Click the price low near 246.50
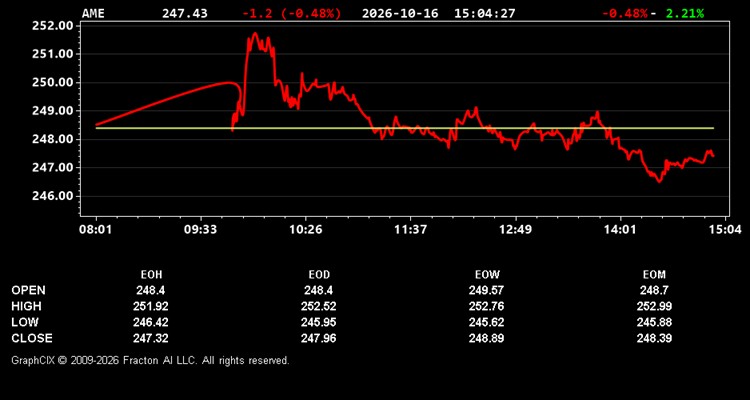Image resolution: width=750 pixels, height=400 pixels. pyautogui.click(x=659, y=181)
